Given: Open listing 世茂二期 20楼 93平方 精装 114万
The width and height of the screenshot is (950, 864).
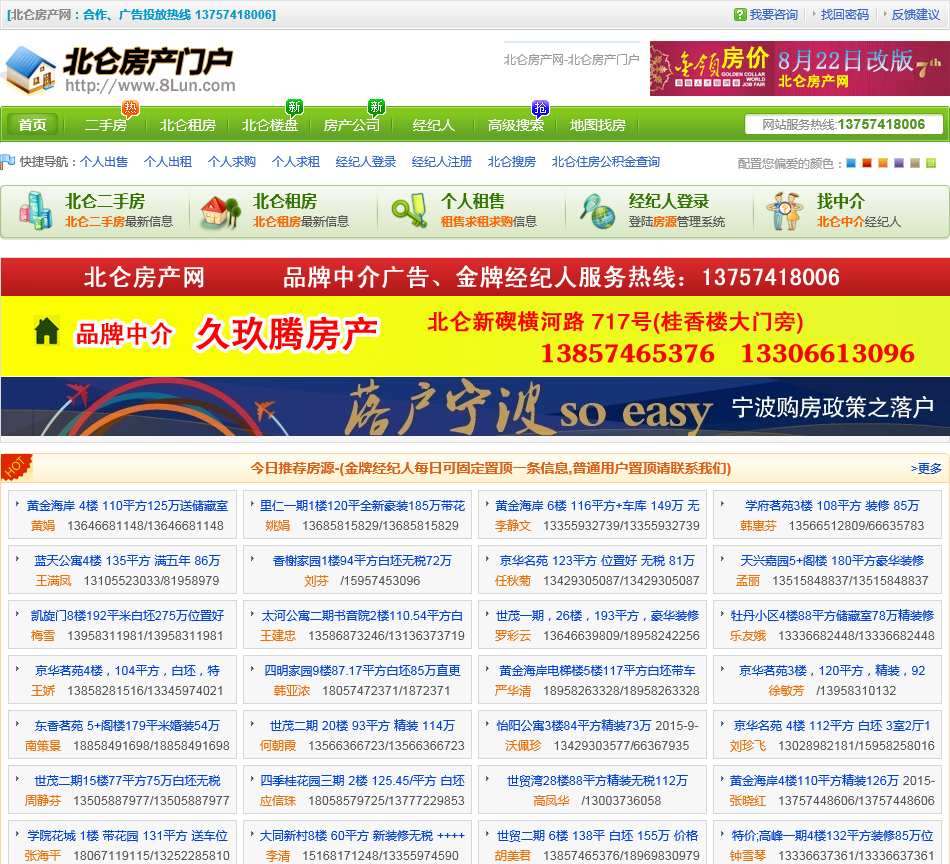Looking at the screenshot, I should [x=362, y=726].
